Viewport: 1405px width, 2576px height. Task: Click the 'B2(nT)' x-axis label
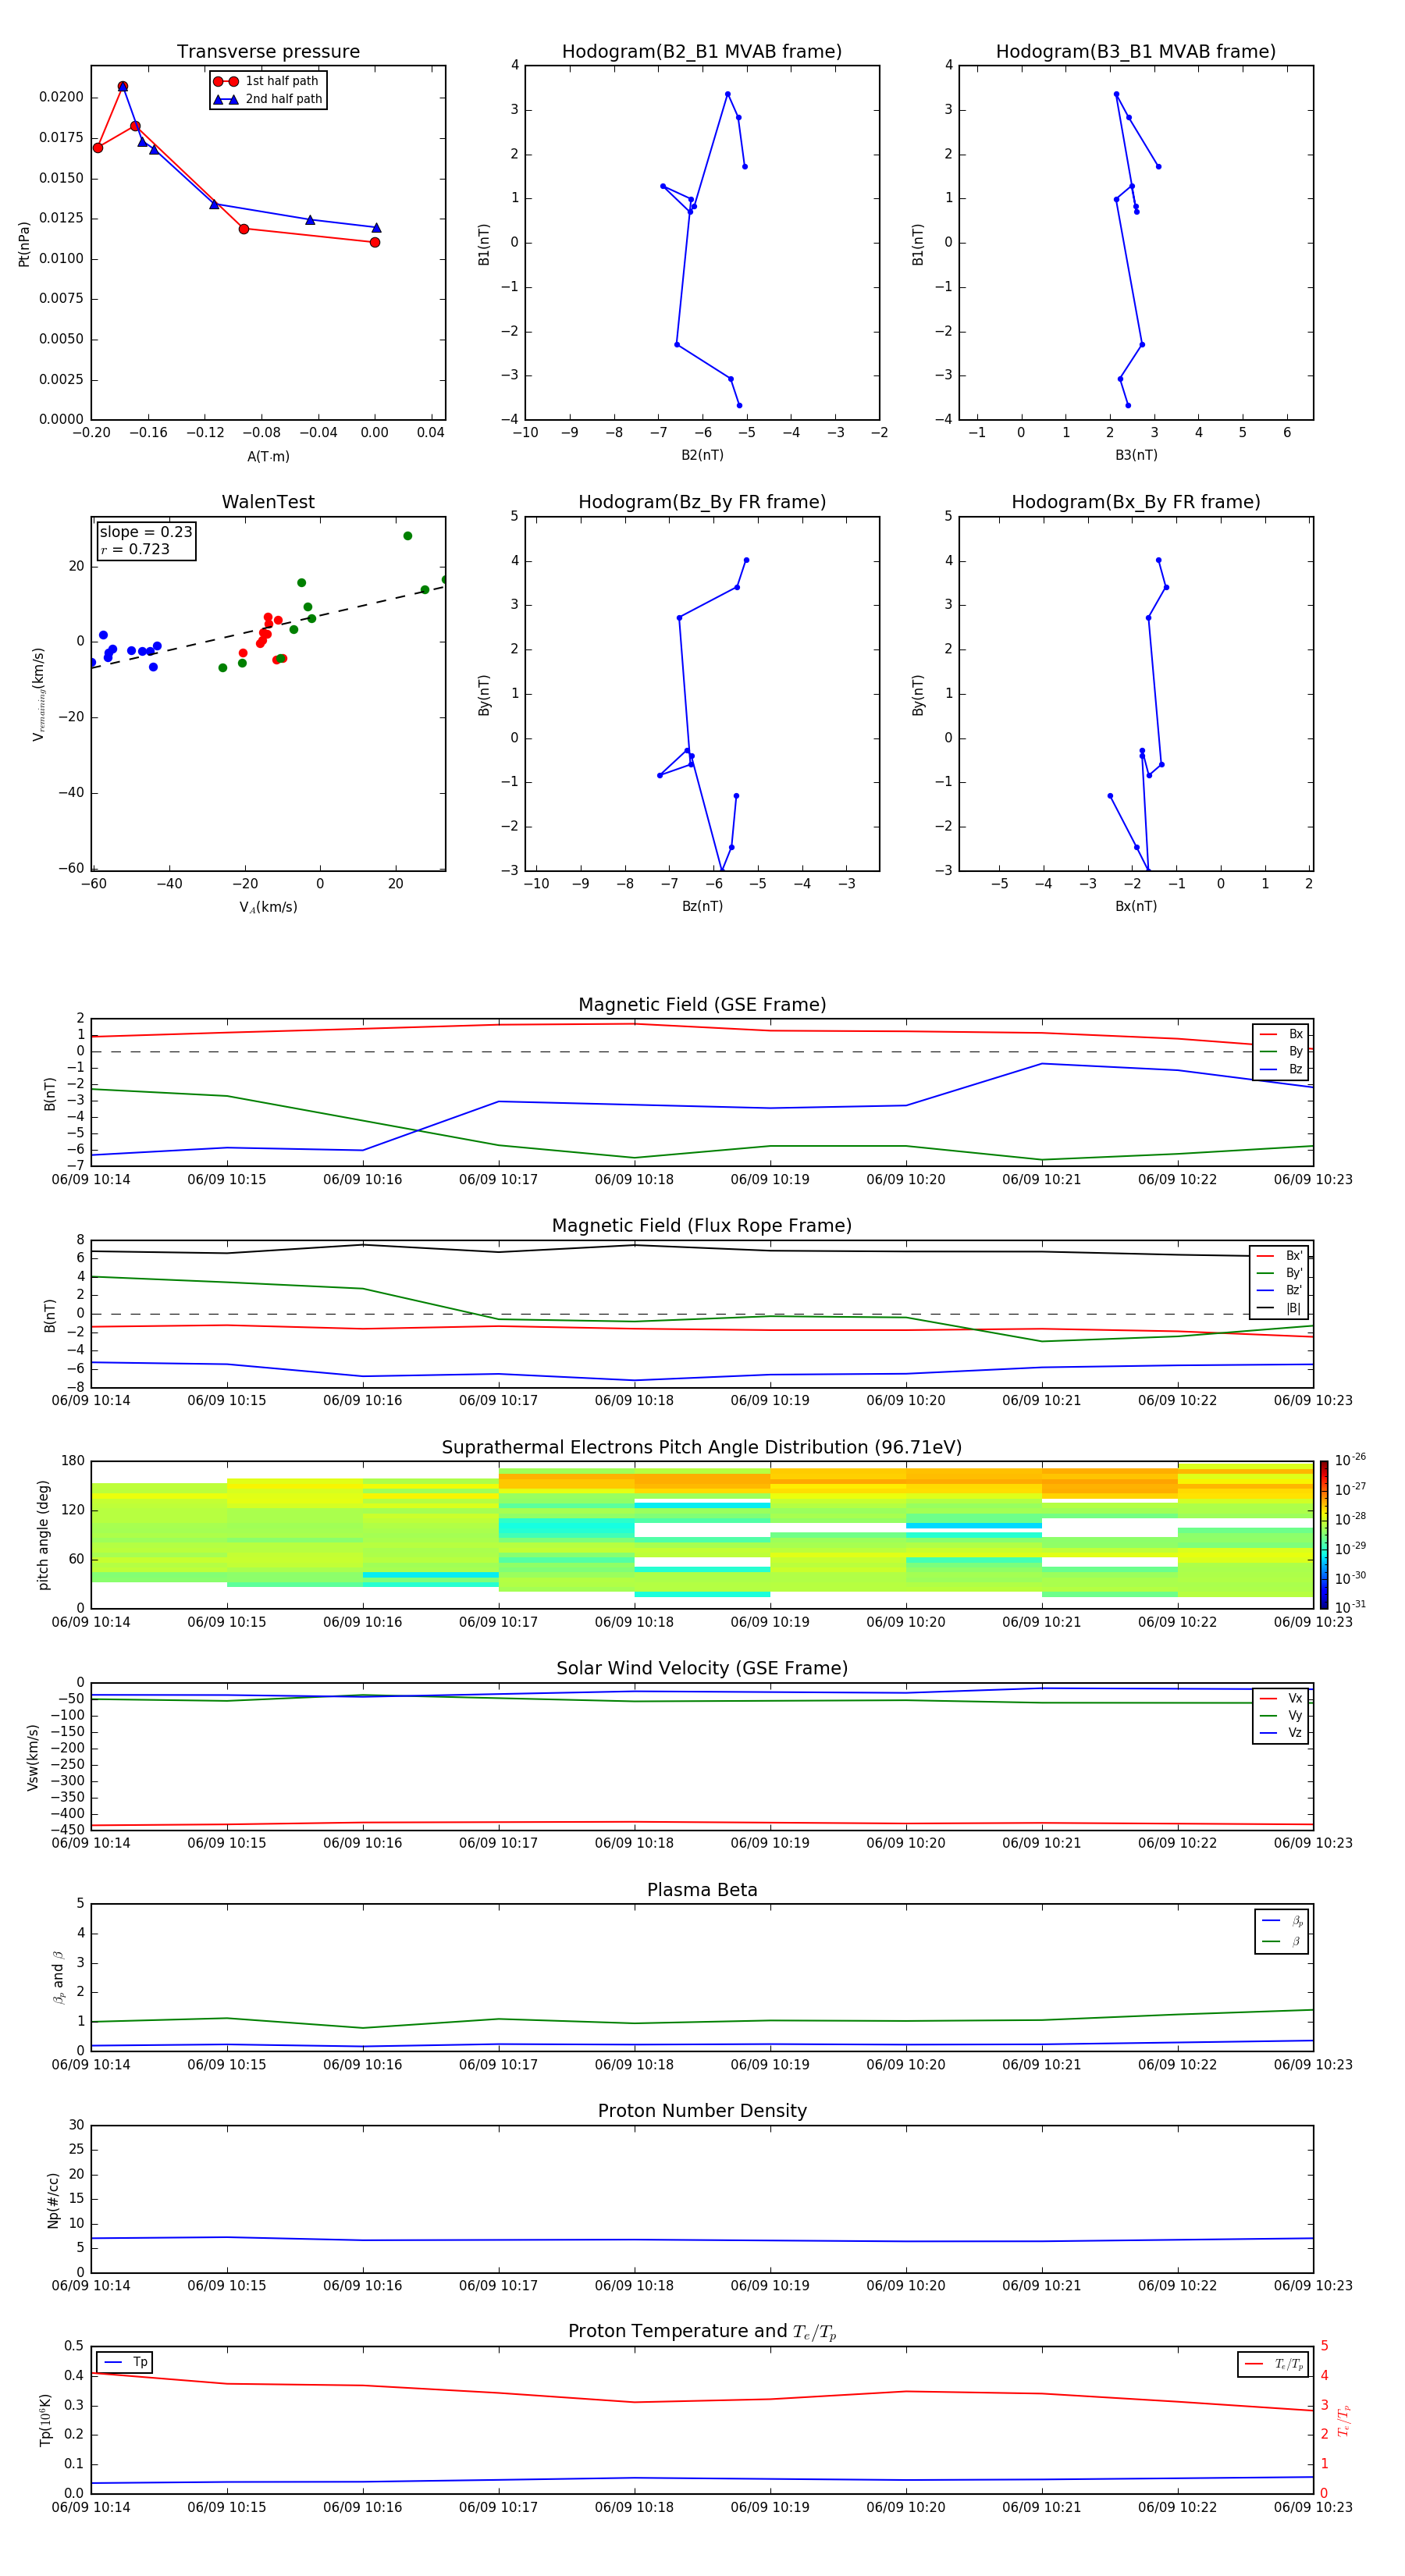(x=702, y=455)
